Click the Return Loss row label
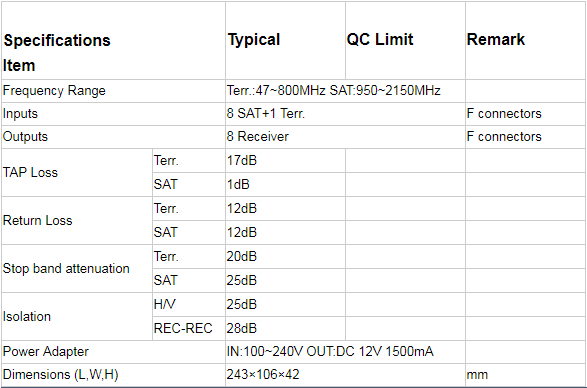587x388 pixels. pos(37,220)
